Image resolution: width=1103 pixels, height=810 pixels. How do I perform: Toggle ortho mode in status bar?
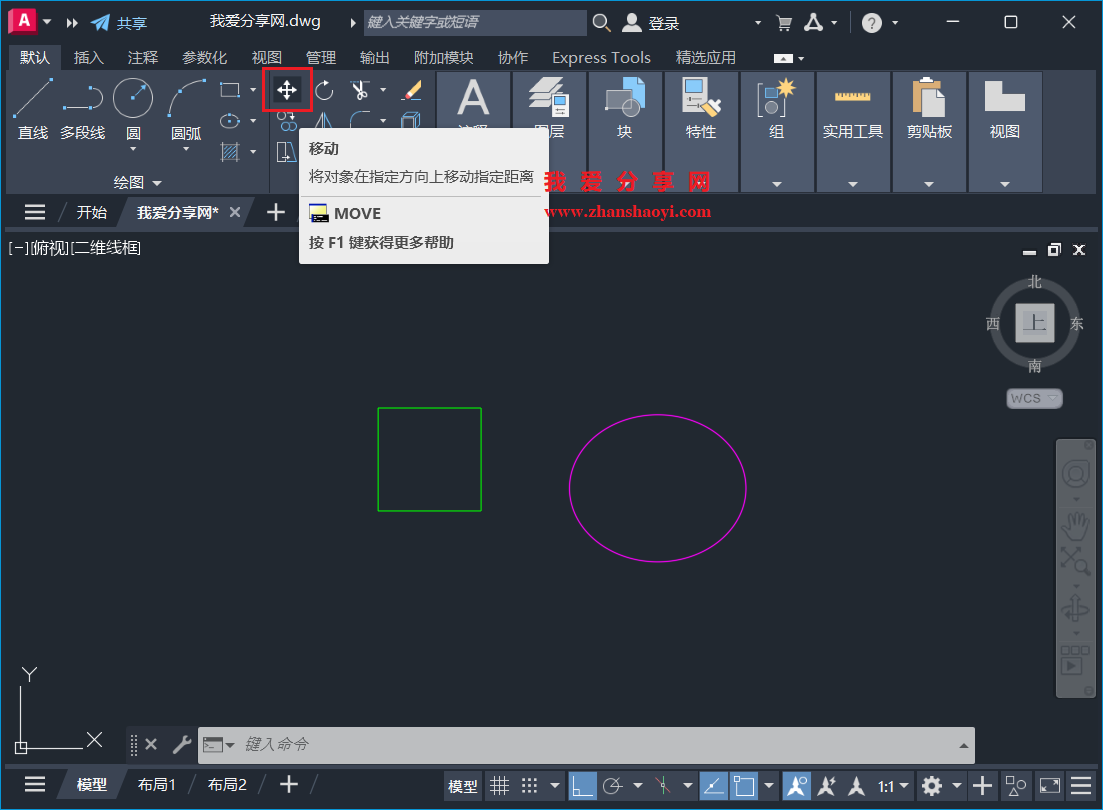pos(582,785)
